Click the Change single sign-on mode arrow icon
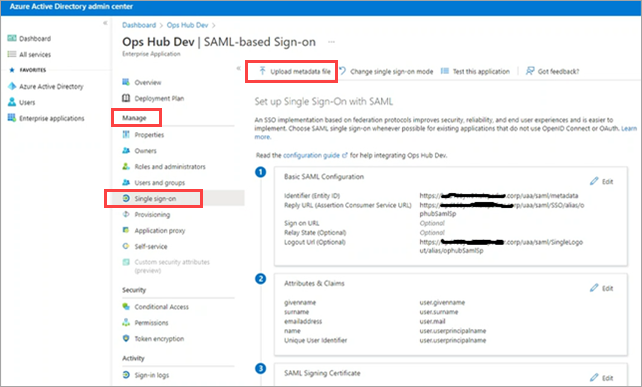Screen dimensions: 642x387 tap(343, 71)
